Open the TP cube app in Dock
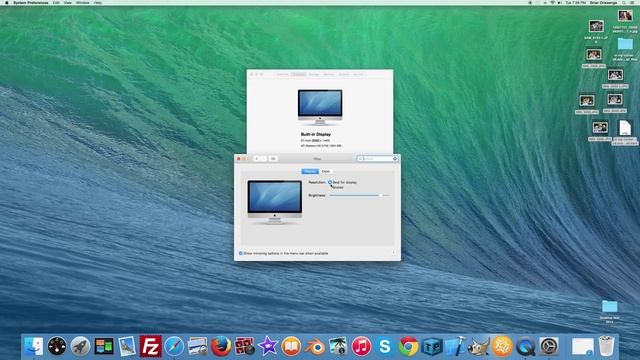Viewport: 640px width, 360px height. click(x=432, y=346)
